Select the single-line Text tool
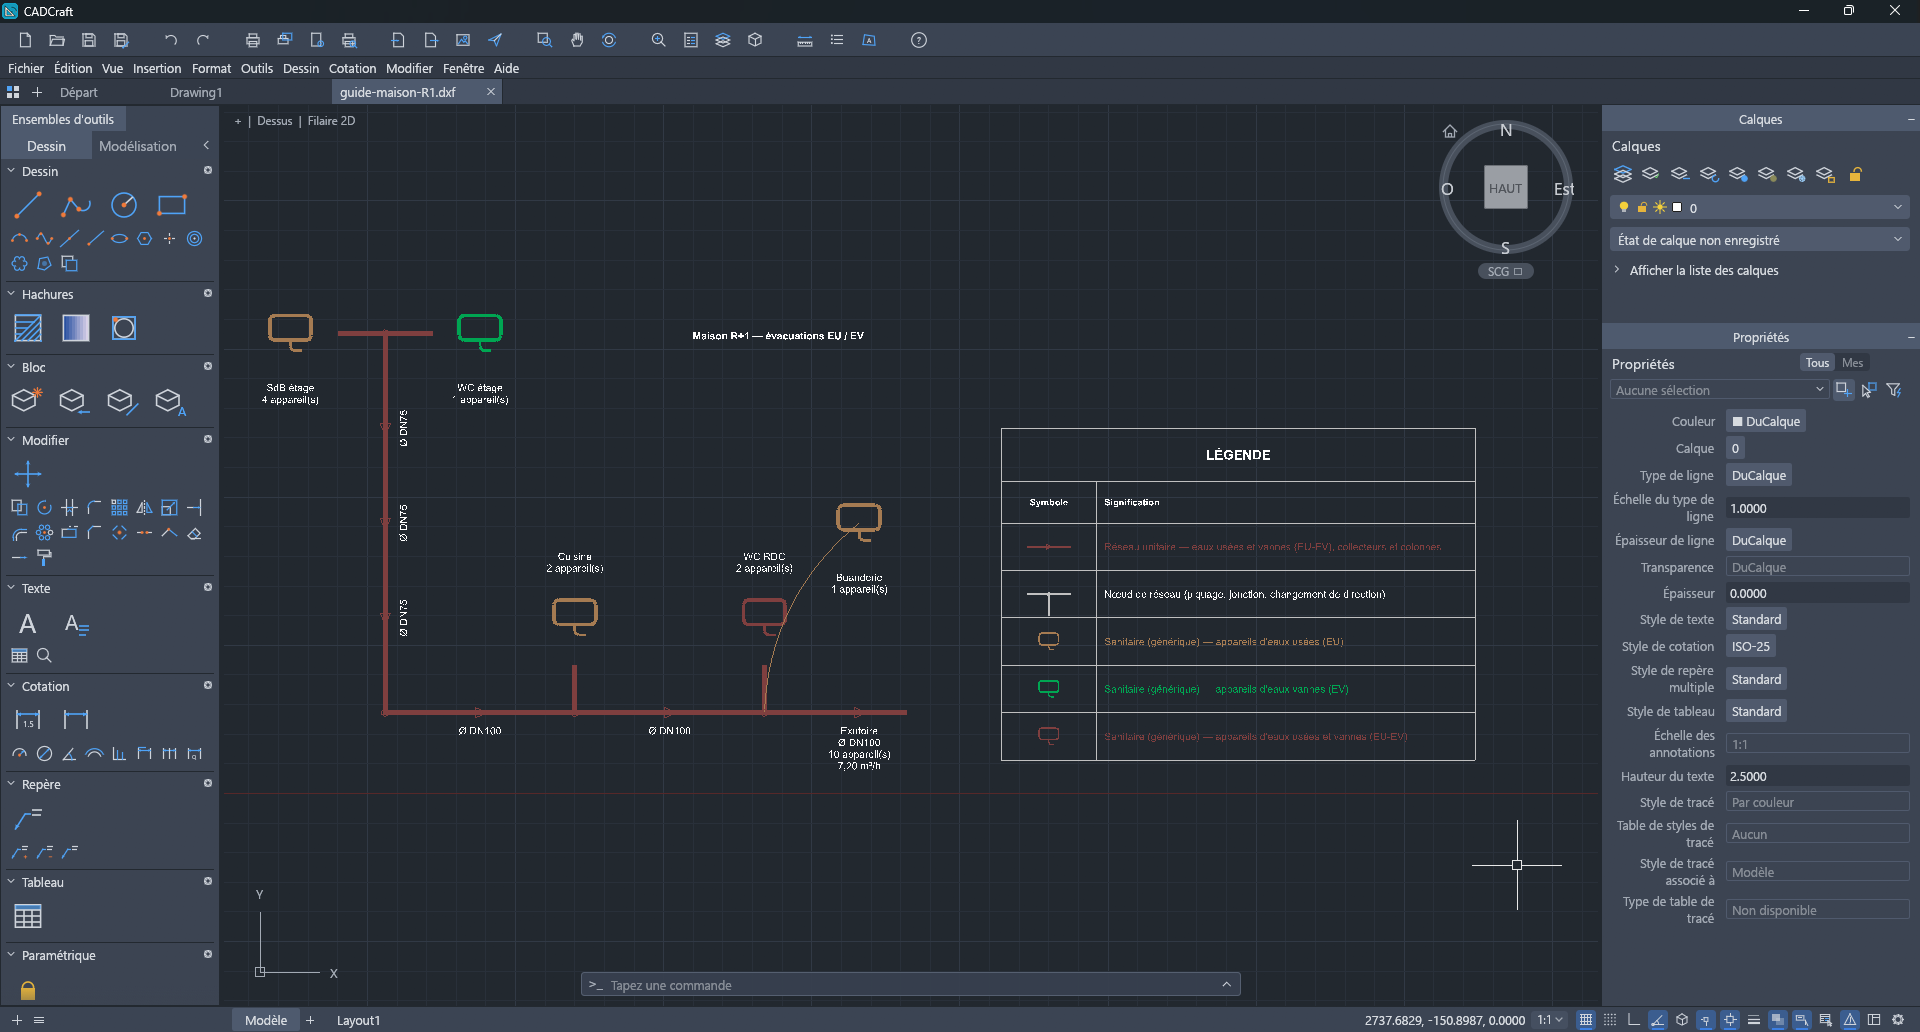Viewport: 1920px width, 1032px height. point(28,624)
